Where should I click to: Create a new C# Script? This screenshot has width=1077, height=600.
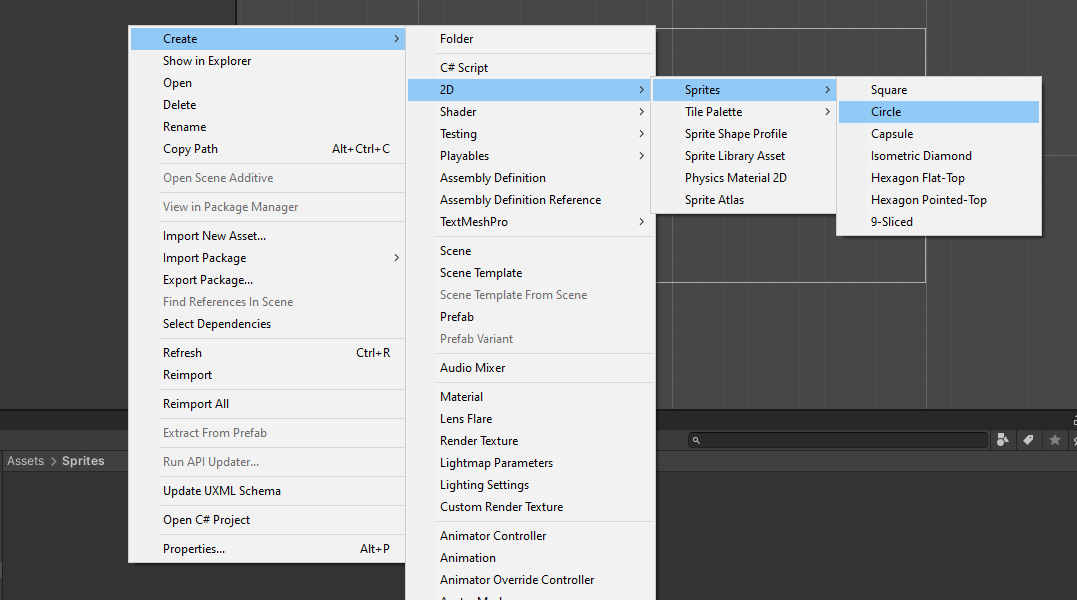tap(464, 68)
